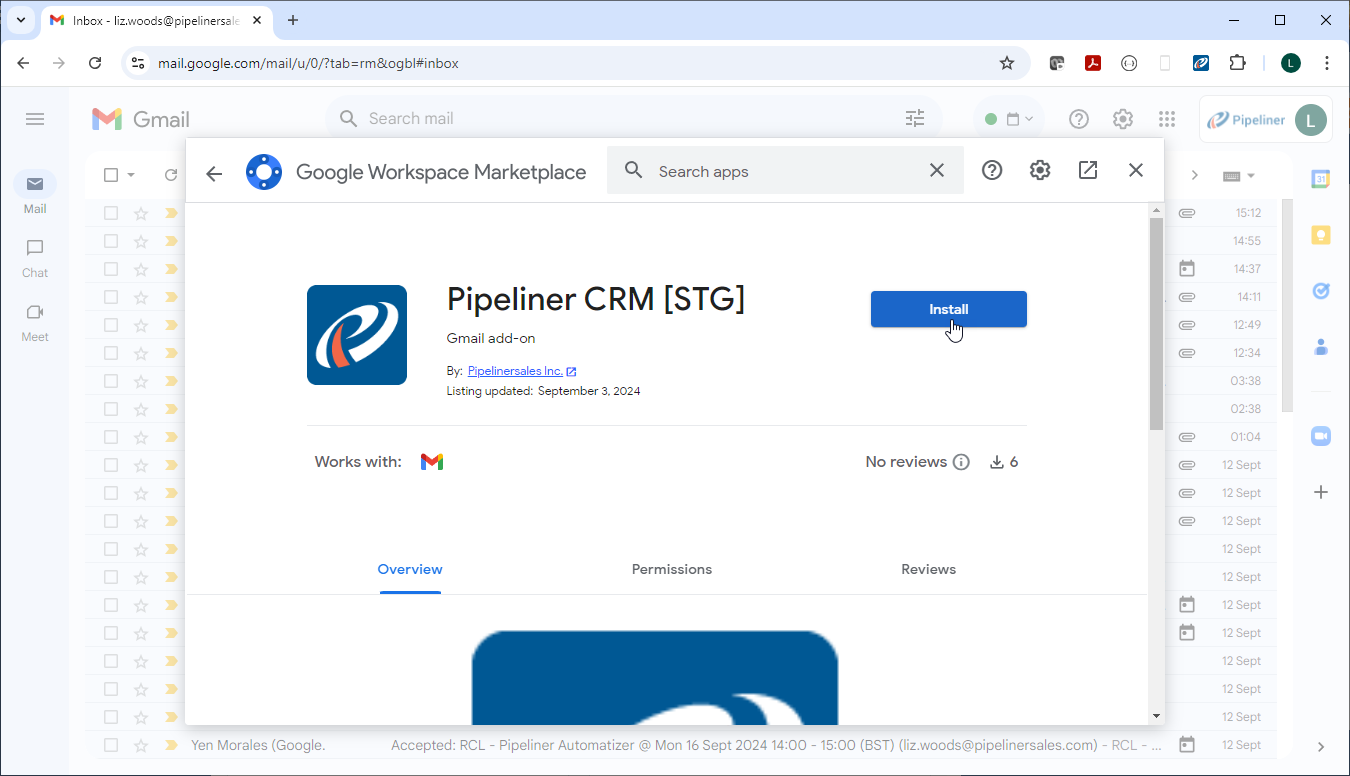Clear the Search apps field

tap(936, 171)
